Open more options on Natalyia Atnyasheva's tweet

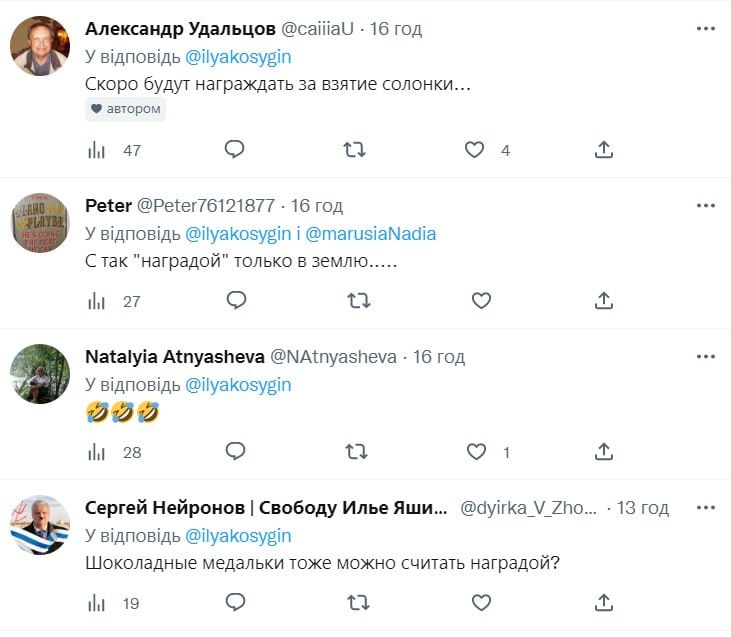tap(706, 357)
